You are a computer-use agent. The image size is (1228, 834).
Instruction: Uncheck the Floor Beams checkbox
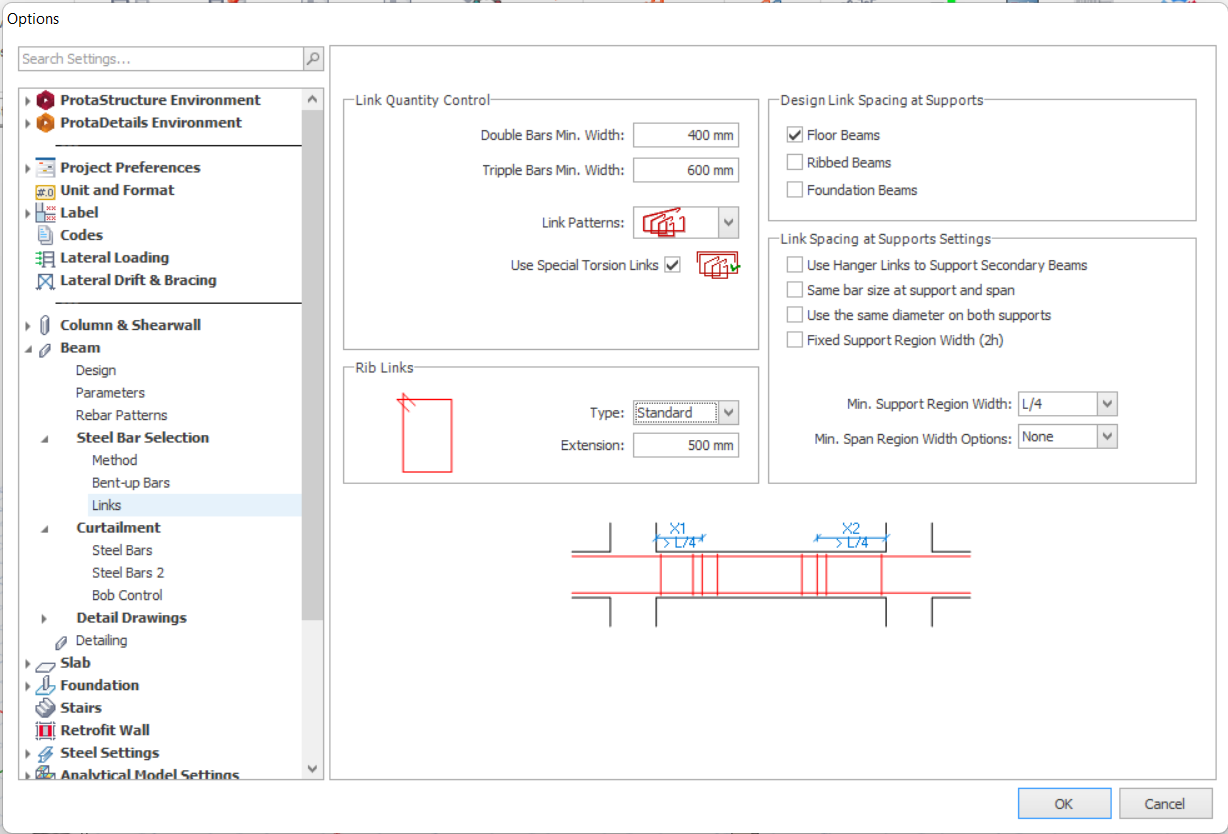coord(795,134)
